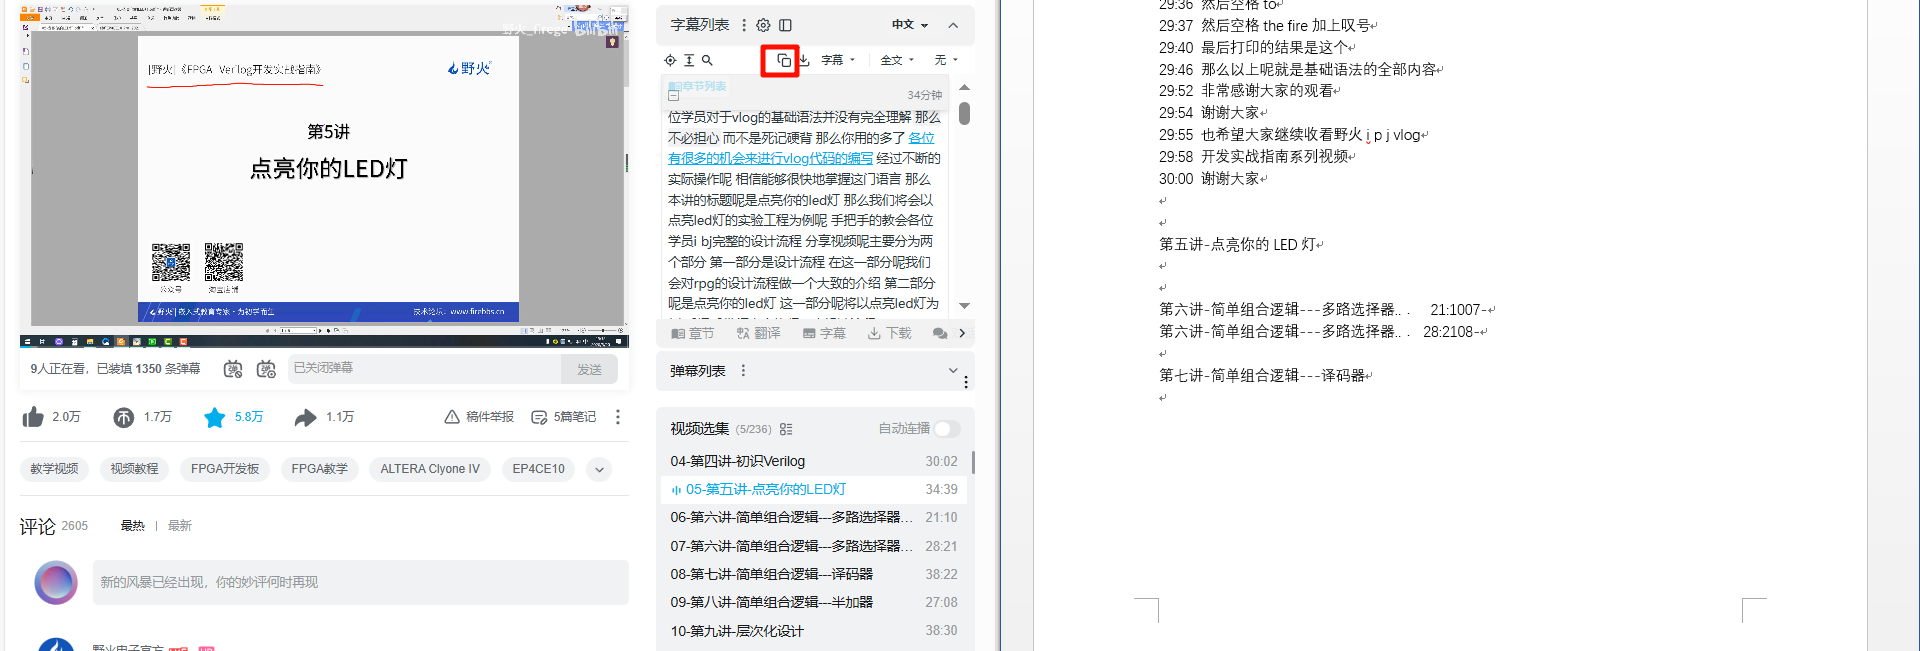
Task: Play episode 06 lasting 21:10
Action: 814,517
